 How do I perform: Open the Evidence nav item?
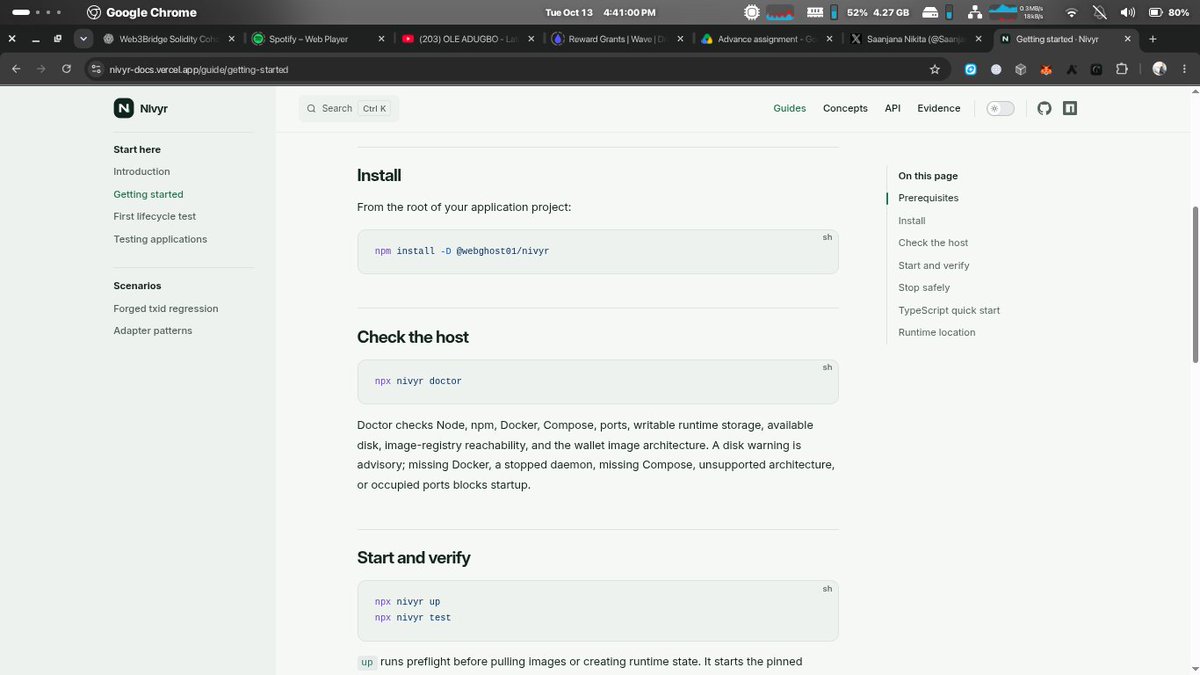point(939,108)
